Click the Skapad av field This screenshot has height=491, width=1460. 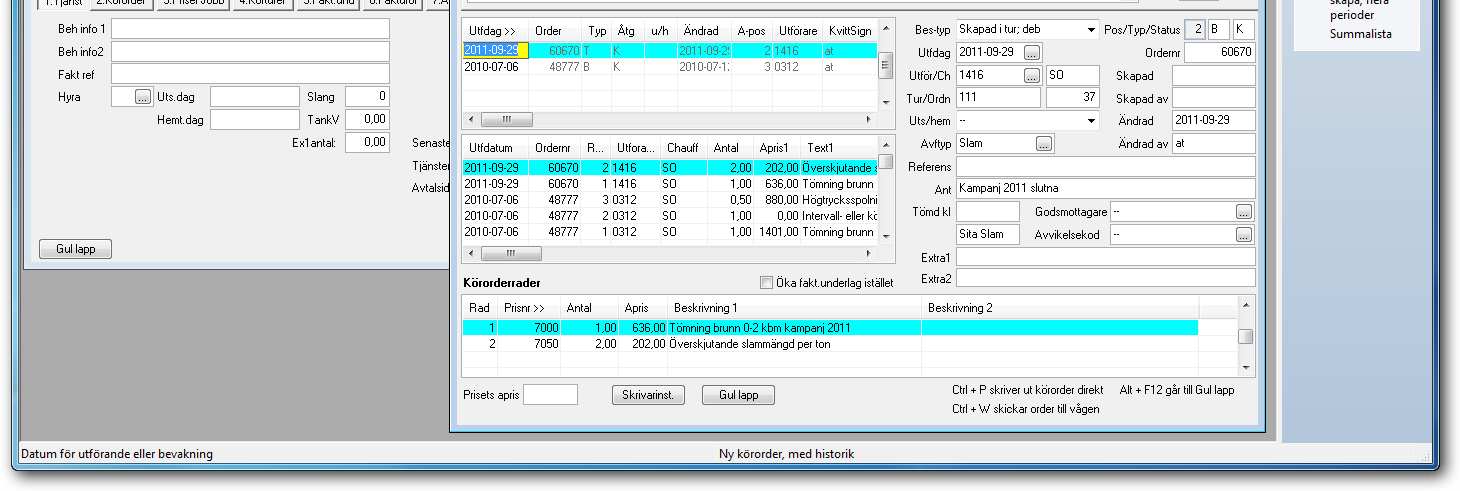pyautogui.click(x=1214, y=98)
